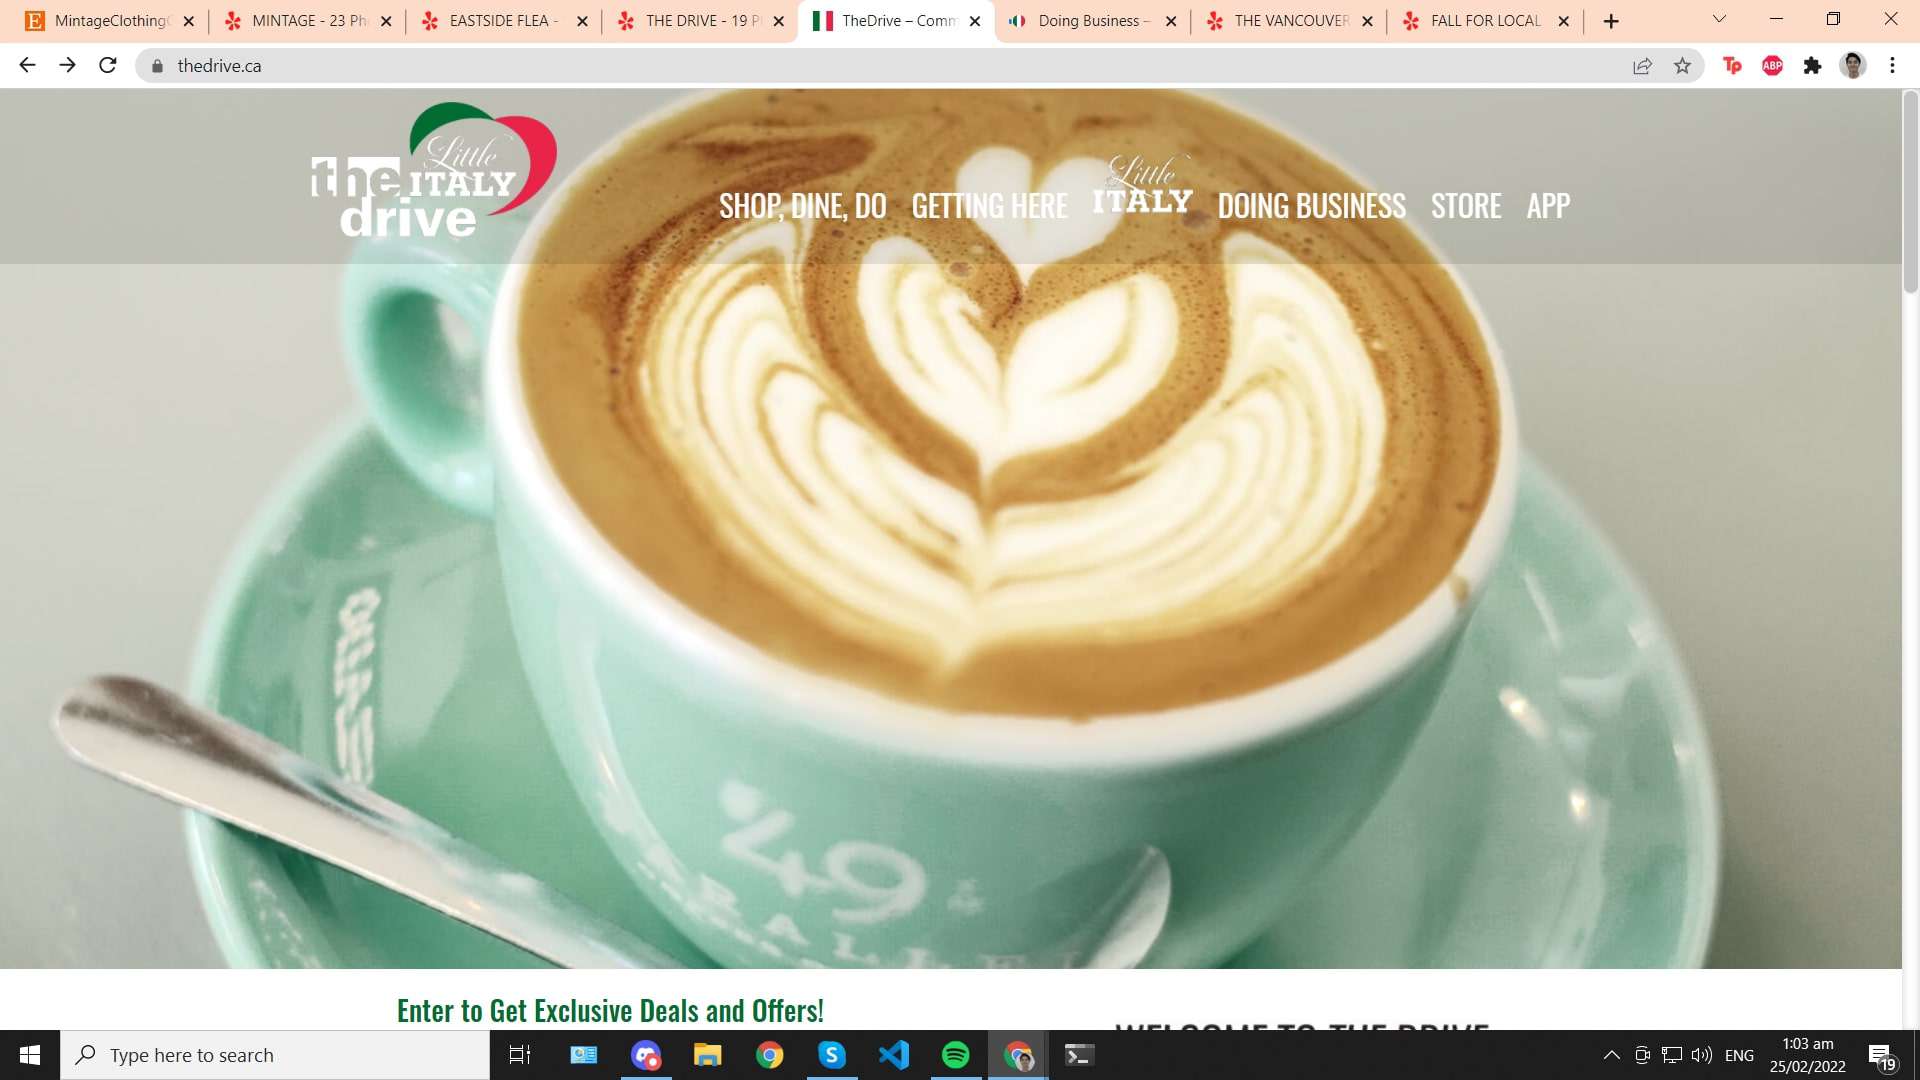The width and height of the screenshot is (1920, 1080).
Task: Close the EASTSIDE FLEA tab
Action: (582, 21)
